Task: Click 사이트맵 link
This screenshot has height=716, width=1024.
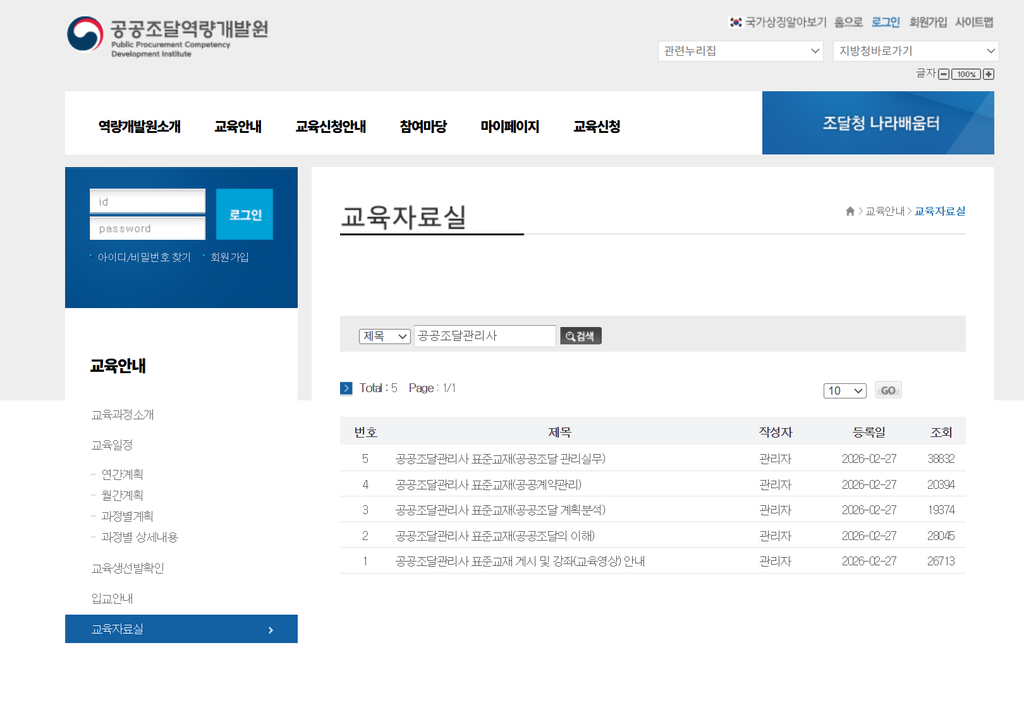Action: point(974,22)
